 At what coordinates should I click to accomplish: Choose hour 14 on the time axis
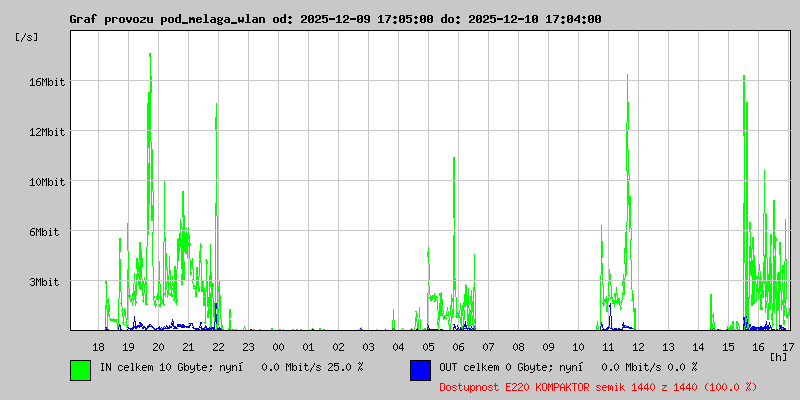pyautogui.click(x=698, y=346)
